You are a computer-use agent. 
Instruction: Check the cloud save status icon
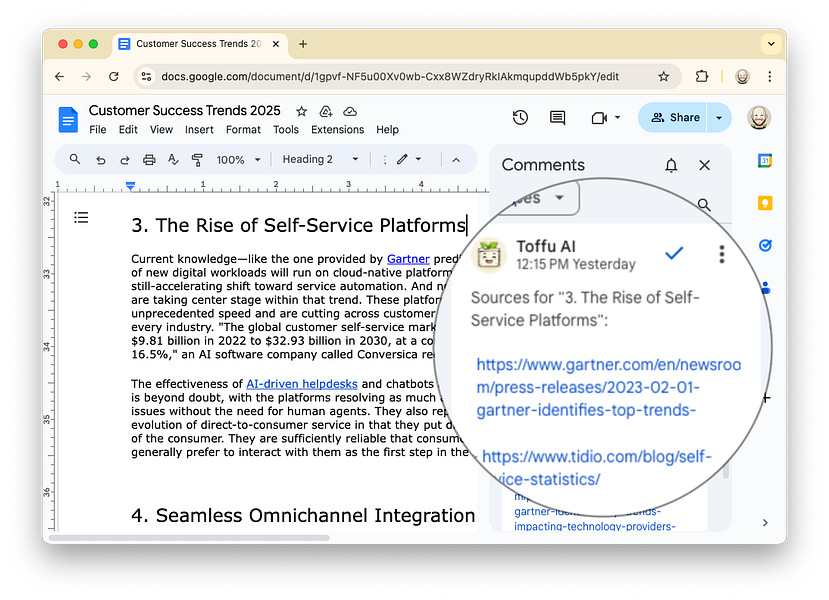pos(350,111)
